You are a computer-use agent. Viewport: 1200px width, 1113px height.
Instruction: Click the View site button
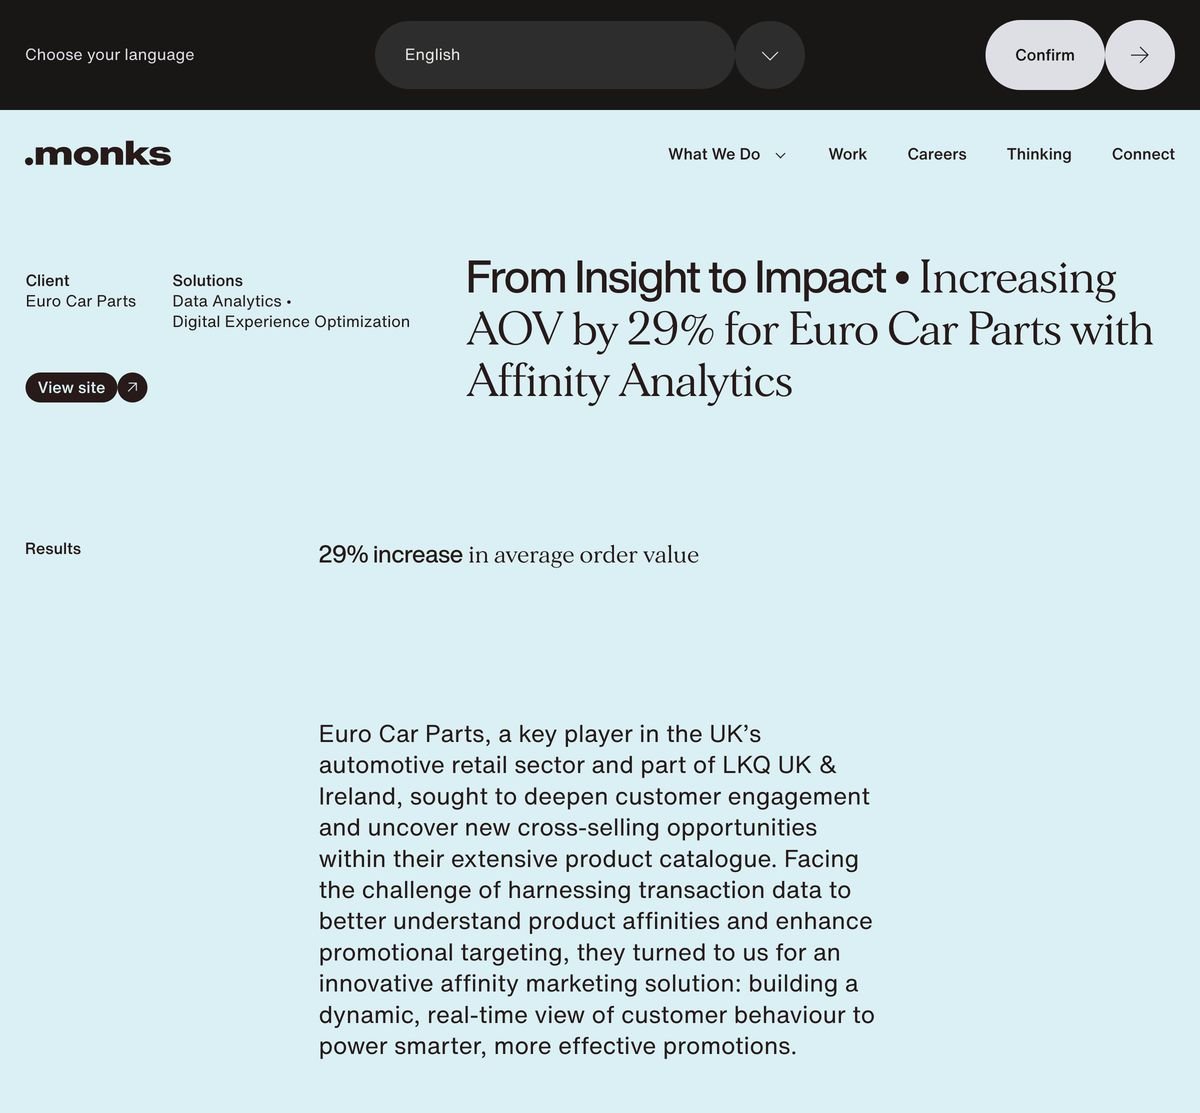(x=71, y=387)
